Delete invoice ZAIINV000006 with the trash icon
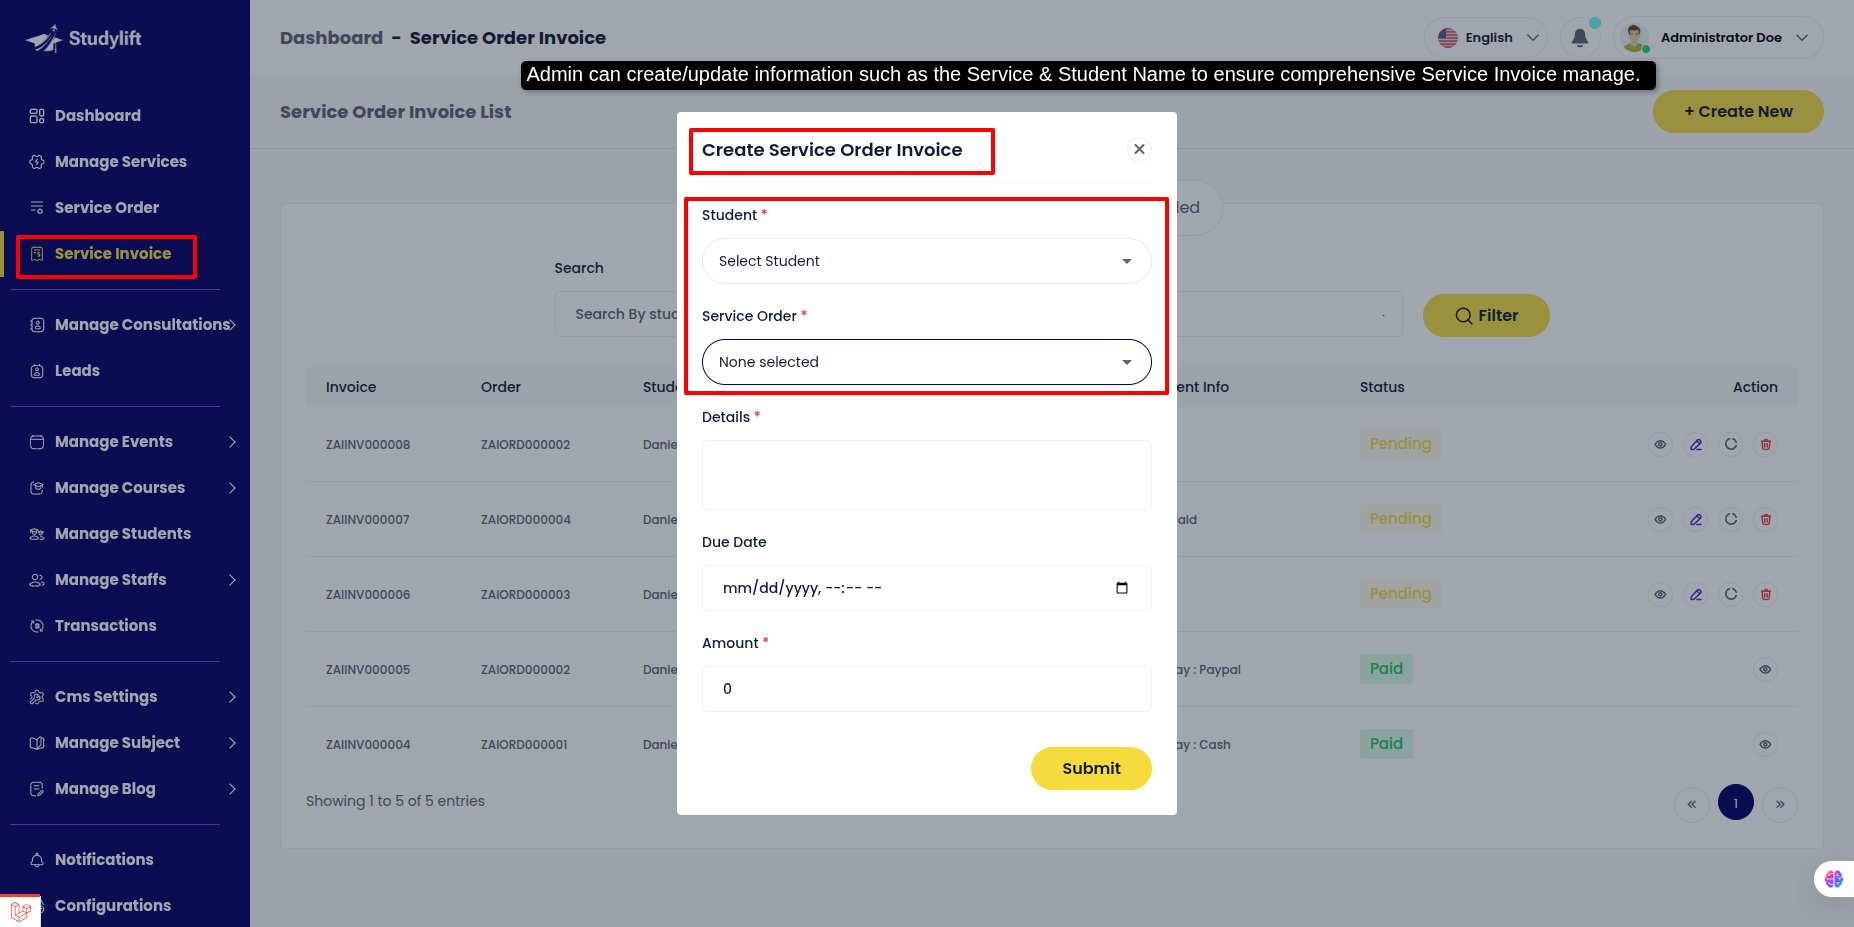The image size is (1854, 927). (x=1766, y=594)
